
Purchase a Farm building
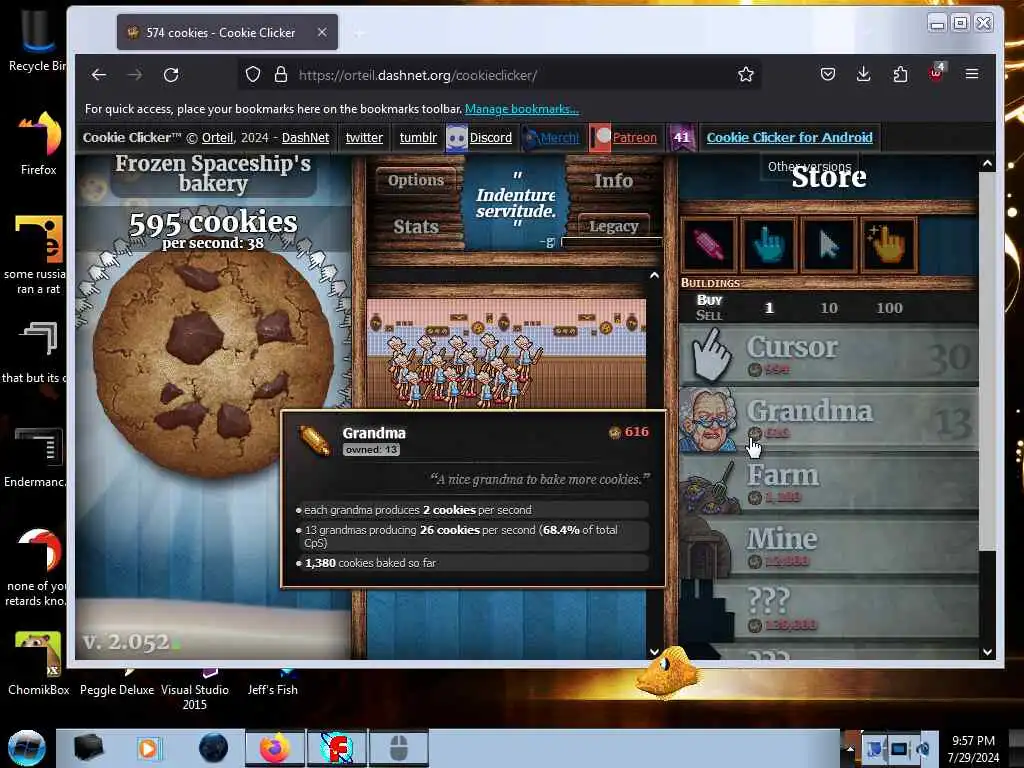pyautogui.click(x=829, y=483)
